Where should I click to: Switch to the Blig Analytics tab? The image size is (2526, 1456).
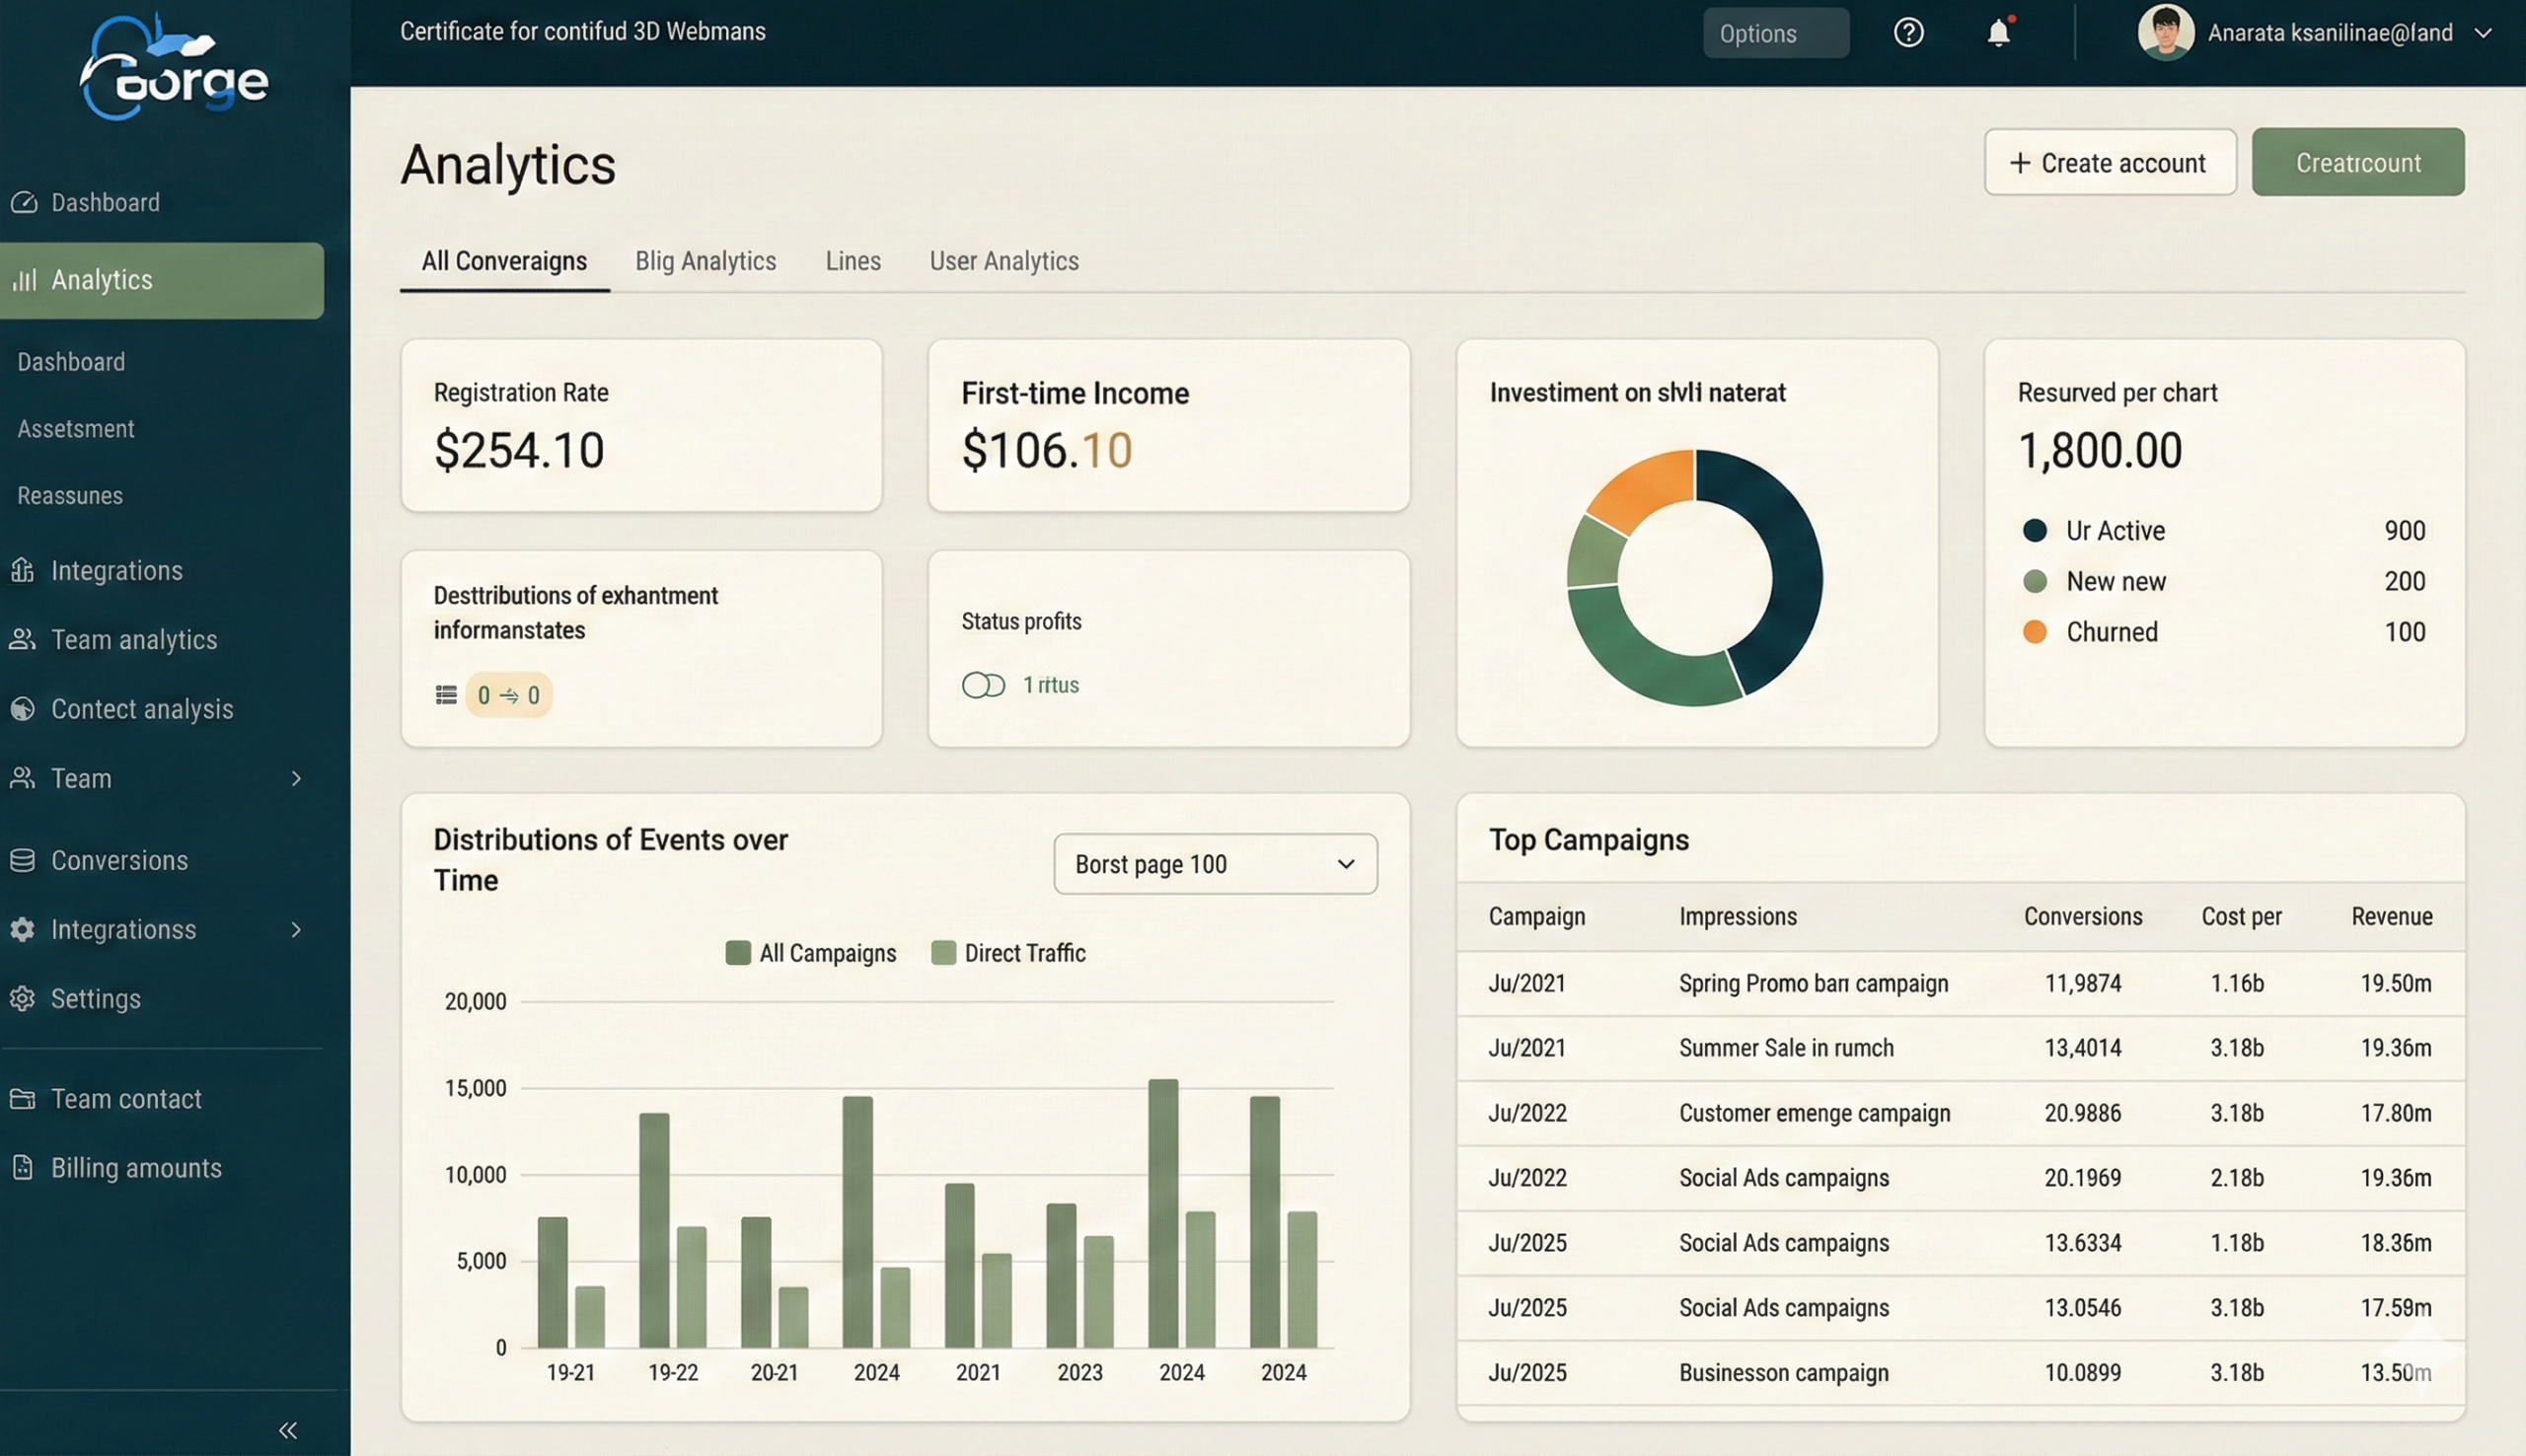pos(705,261)
